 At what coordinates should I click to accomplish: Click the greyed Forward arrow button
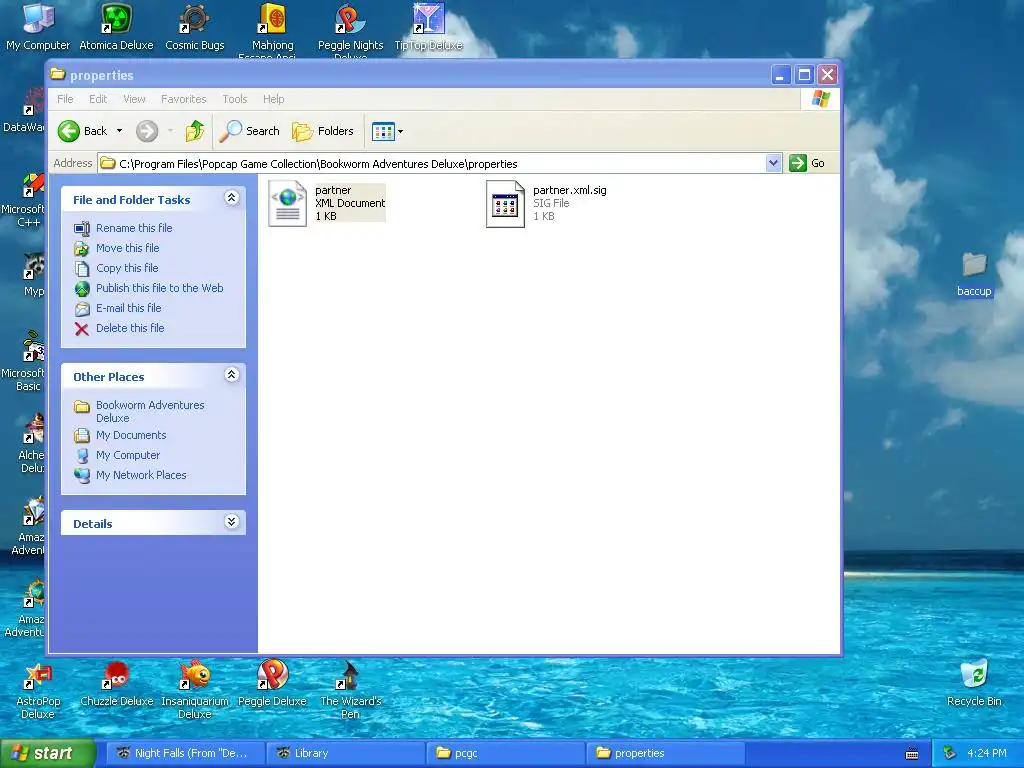(147, 131)
